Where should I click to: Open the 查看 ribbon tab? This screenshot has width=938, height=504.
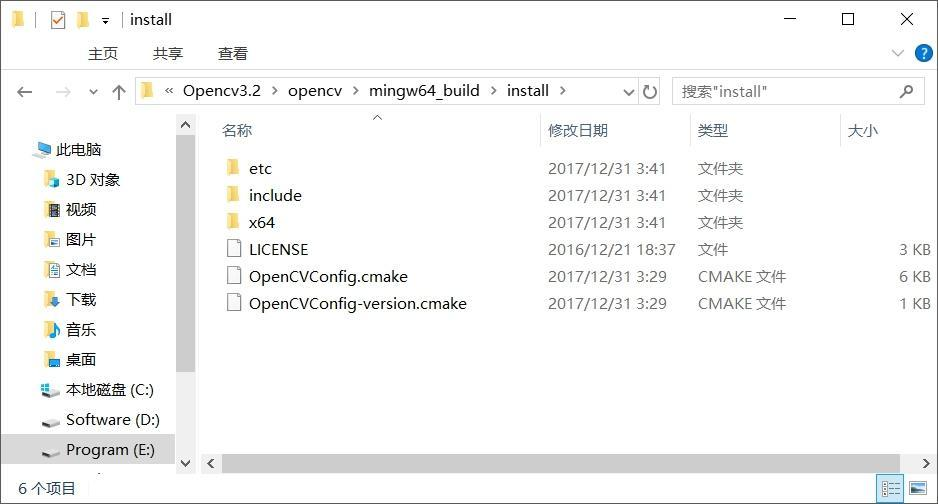(233, 54)
